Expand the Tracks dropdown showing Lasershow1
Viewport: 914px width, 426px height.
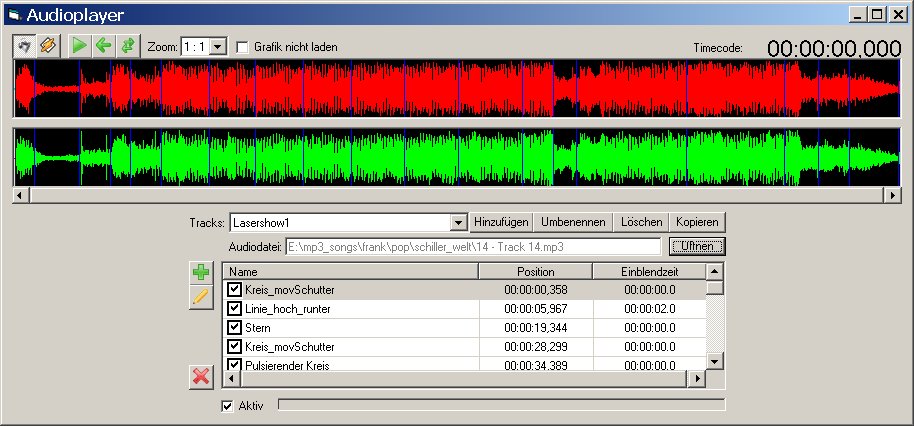(459, 223)
